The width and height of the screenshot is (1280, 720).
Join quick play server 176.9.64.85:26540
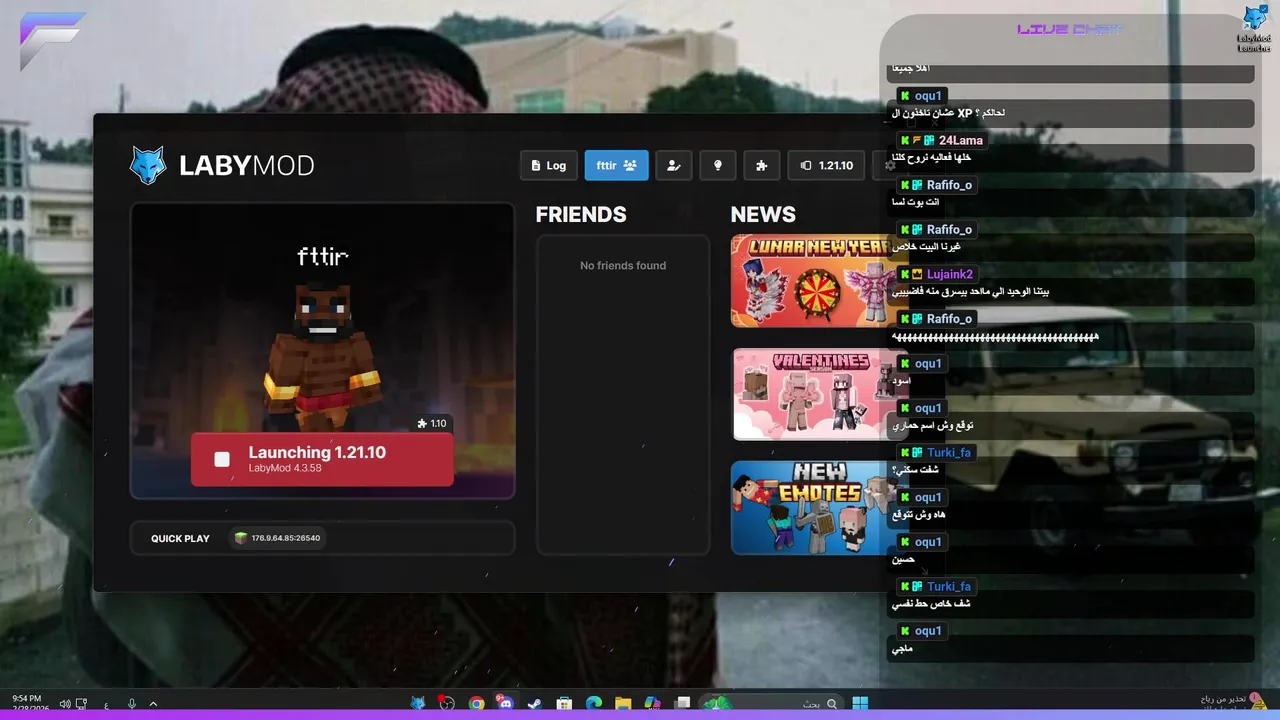pyautogui.click(x=277, y=538)
